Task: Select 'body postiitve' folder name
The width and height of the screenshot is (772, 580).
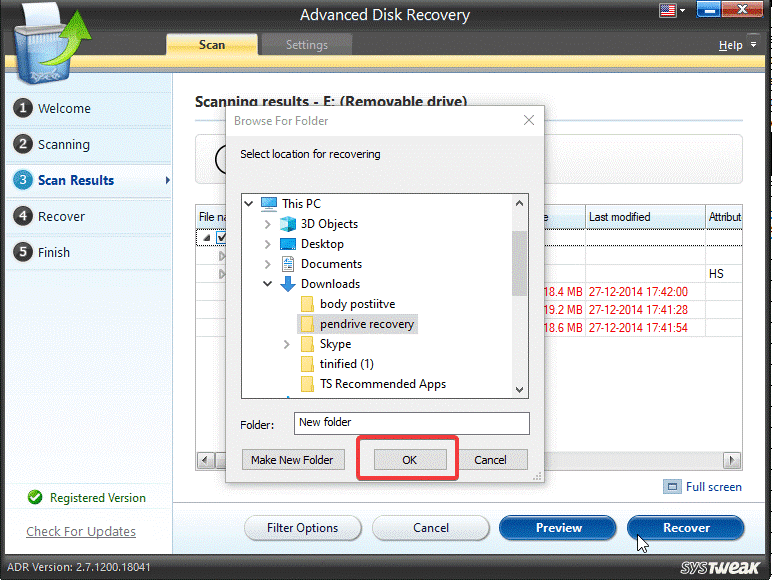Action: pyautogui.click(x=357, y=304)
